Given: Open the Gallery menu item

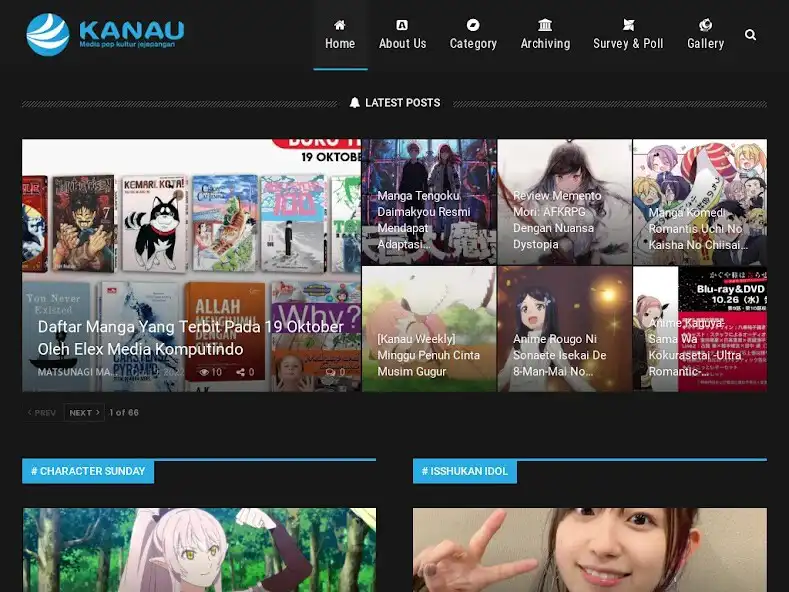Looking at the screenshot, I should pos(705,35).
